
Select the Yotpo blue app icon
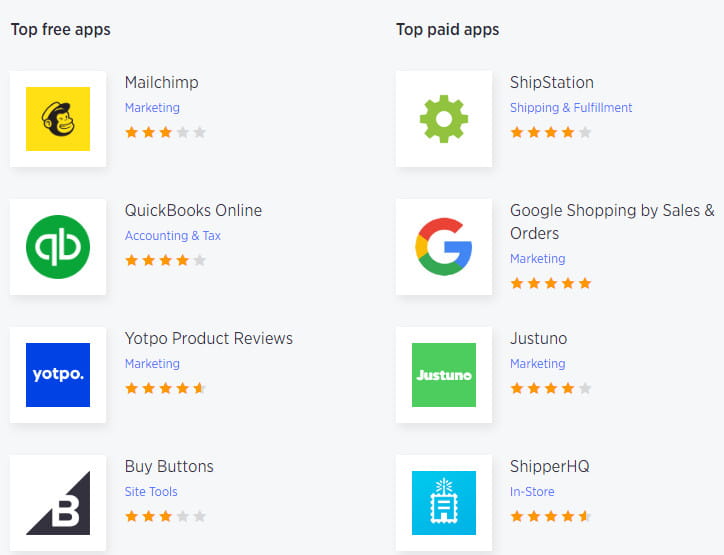pos(58,375)
